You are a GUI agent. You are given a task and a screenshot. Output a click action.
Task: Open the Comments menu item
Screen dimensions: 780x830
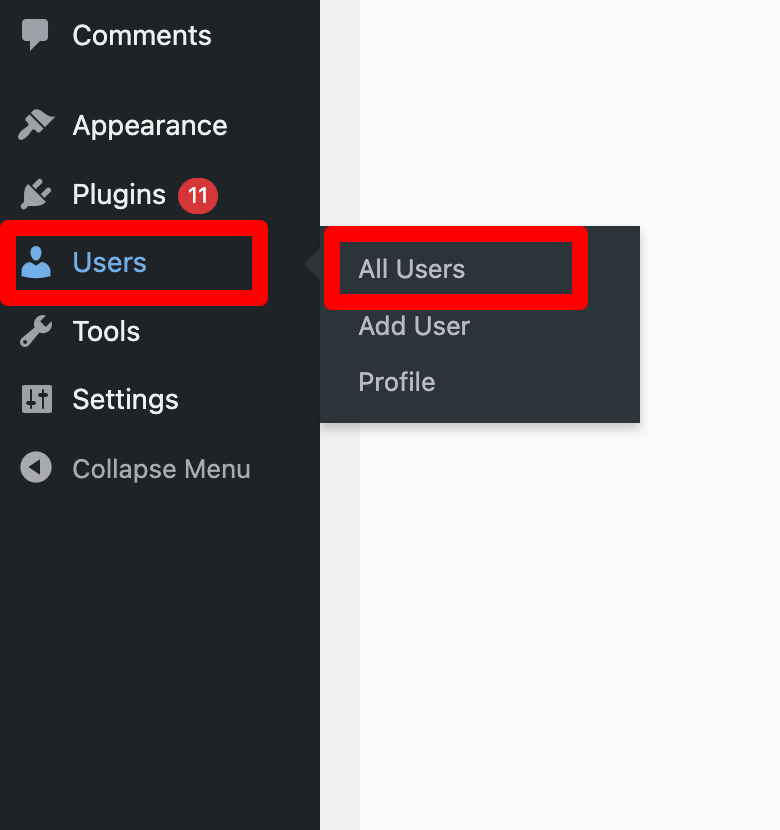tap(142, 35)
